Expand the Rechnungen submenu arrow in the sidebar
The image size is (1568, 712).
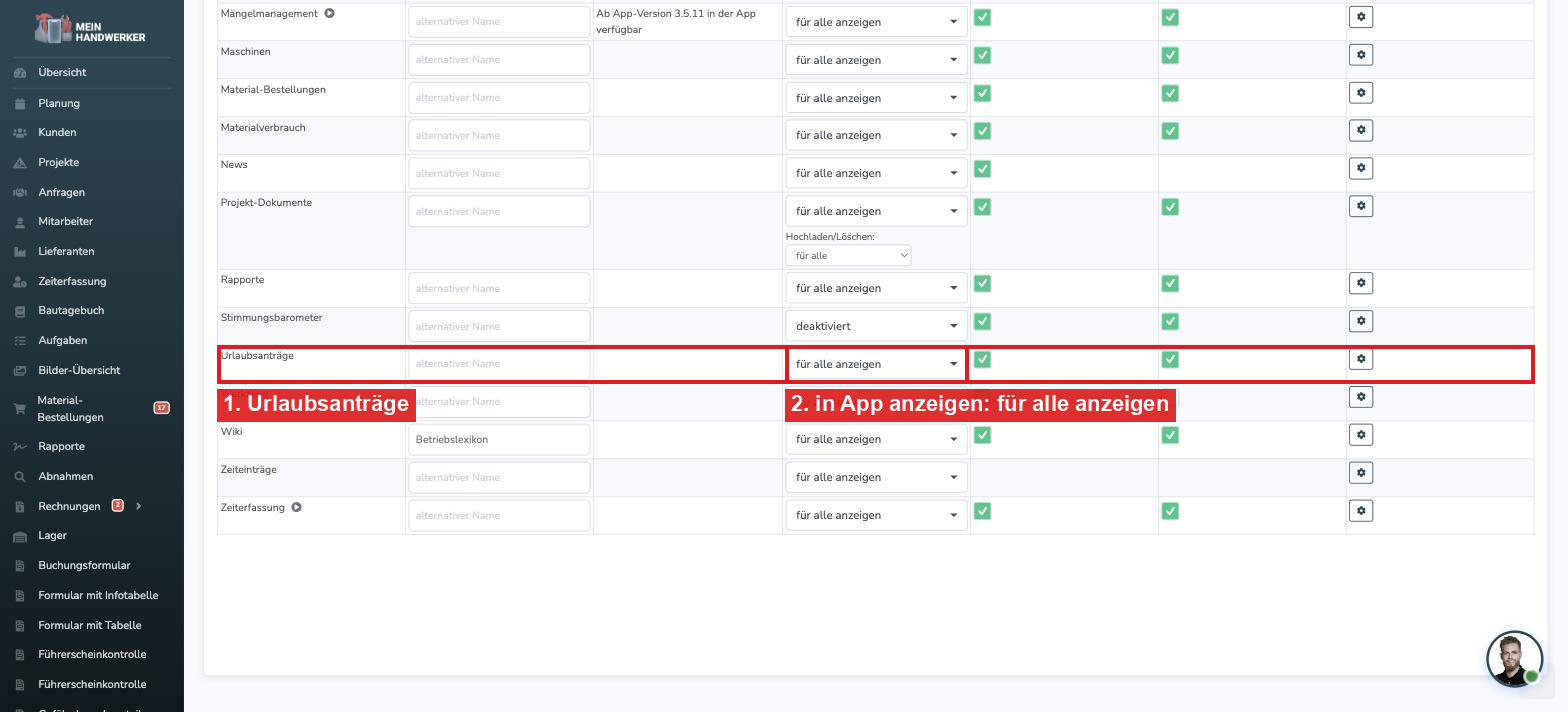tap(138, 506)
